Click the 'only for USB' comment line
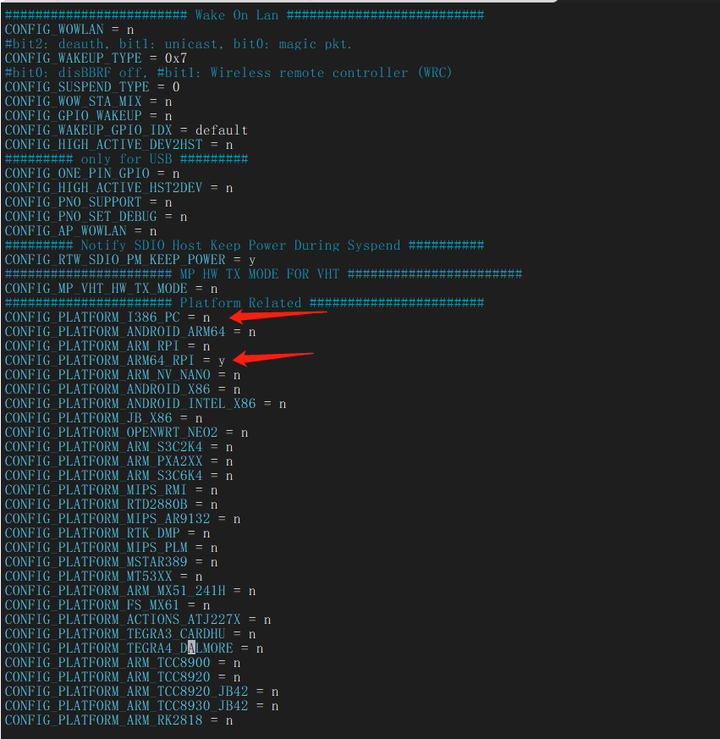 [126, 159]
